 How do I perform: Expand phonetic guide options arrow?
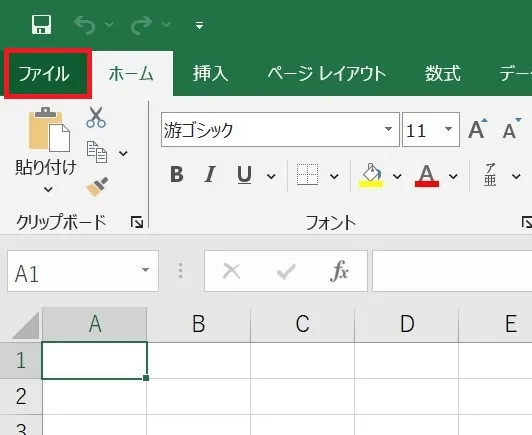pos(516,176)
